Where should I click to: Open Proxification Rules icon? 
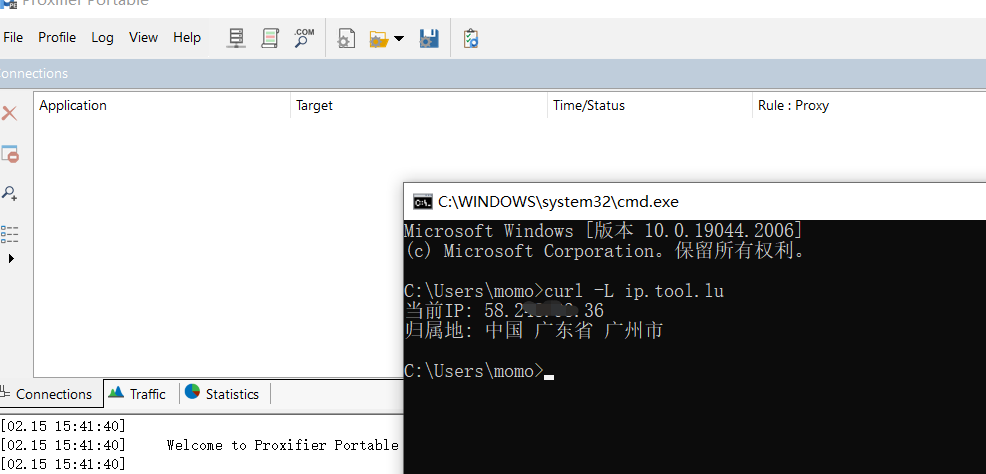(269, 38)
